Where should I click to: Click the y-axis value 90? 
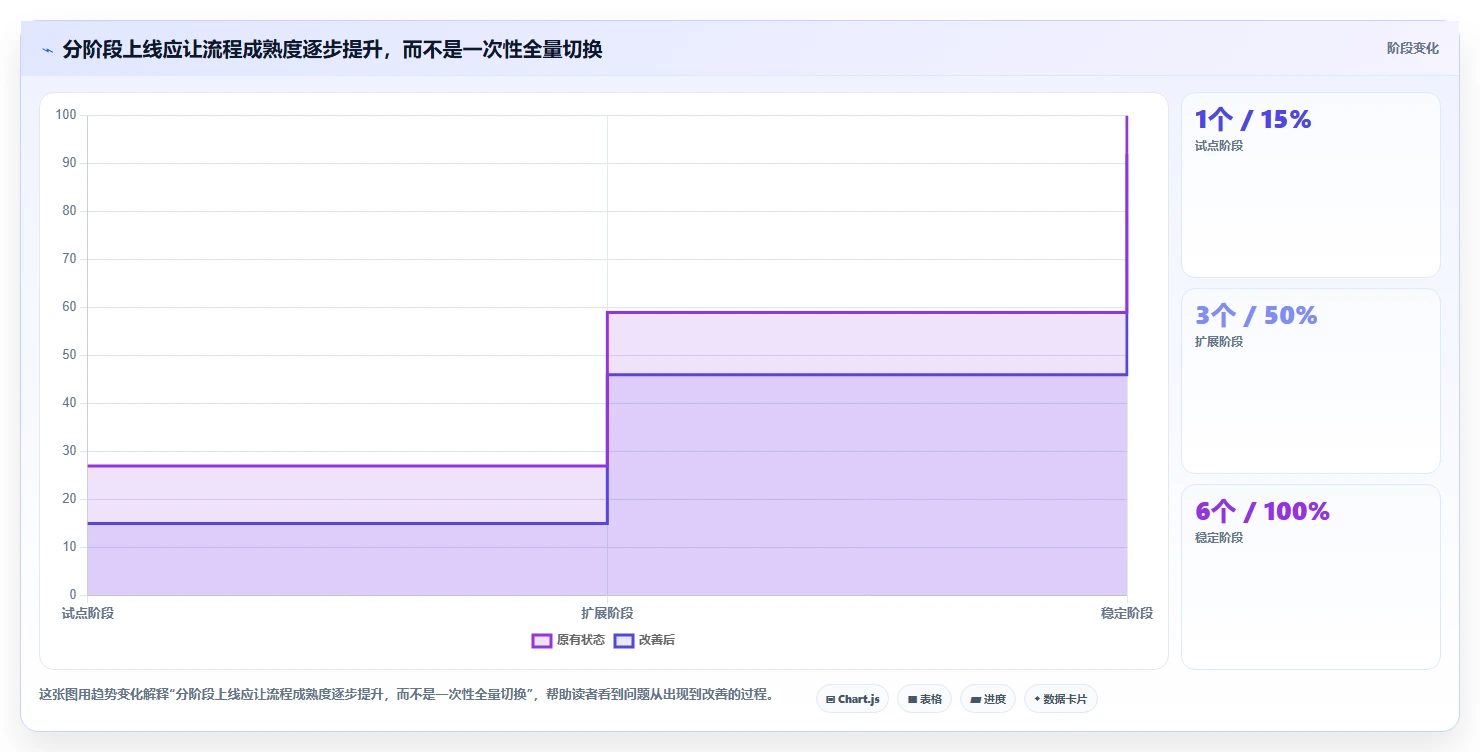click(69, 163)
